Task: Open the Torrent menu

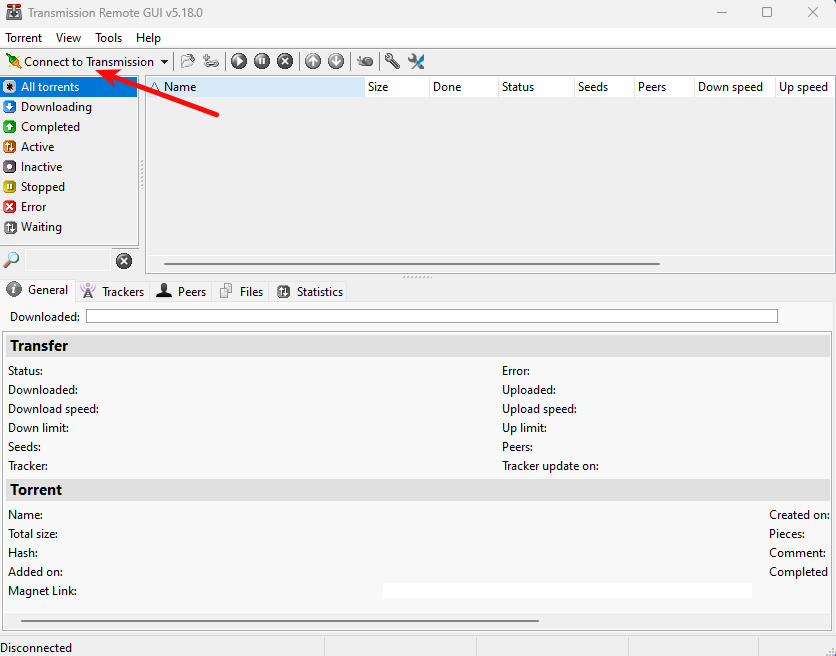Action: (23, 38)
